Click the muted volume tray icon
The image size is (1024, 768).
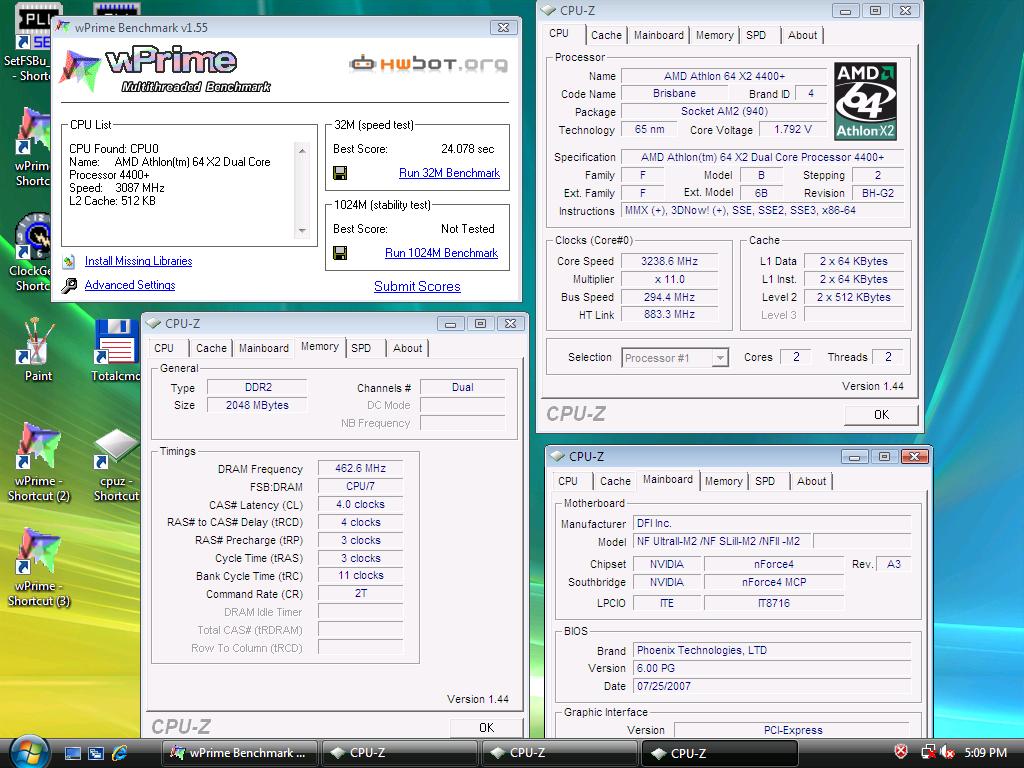947,752
